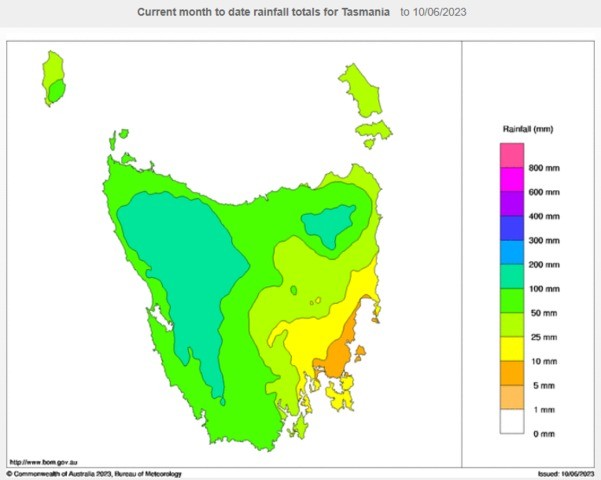Click the '800 mm' legend label
Screen dimensions: 601x480
click(544, 167)
